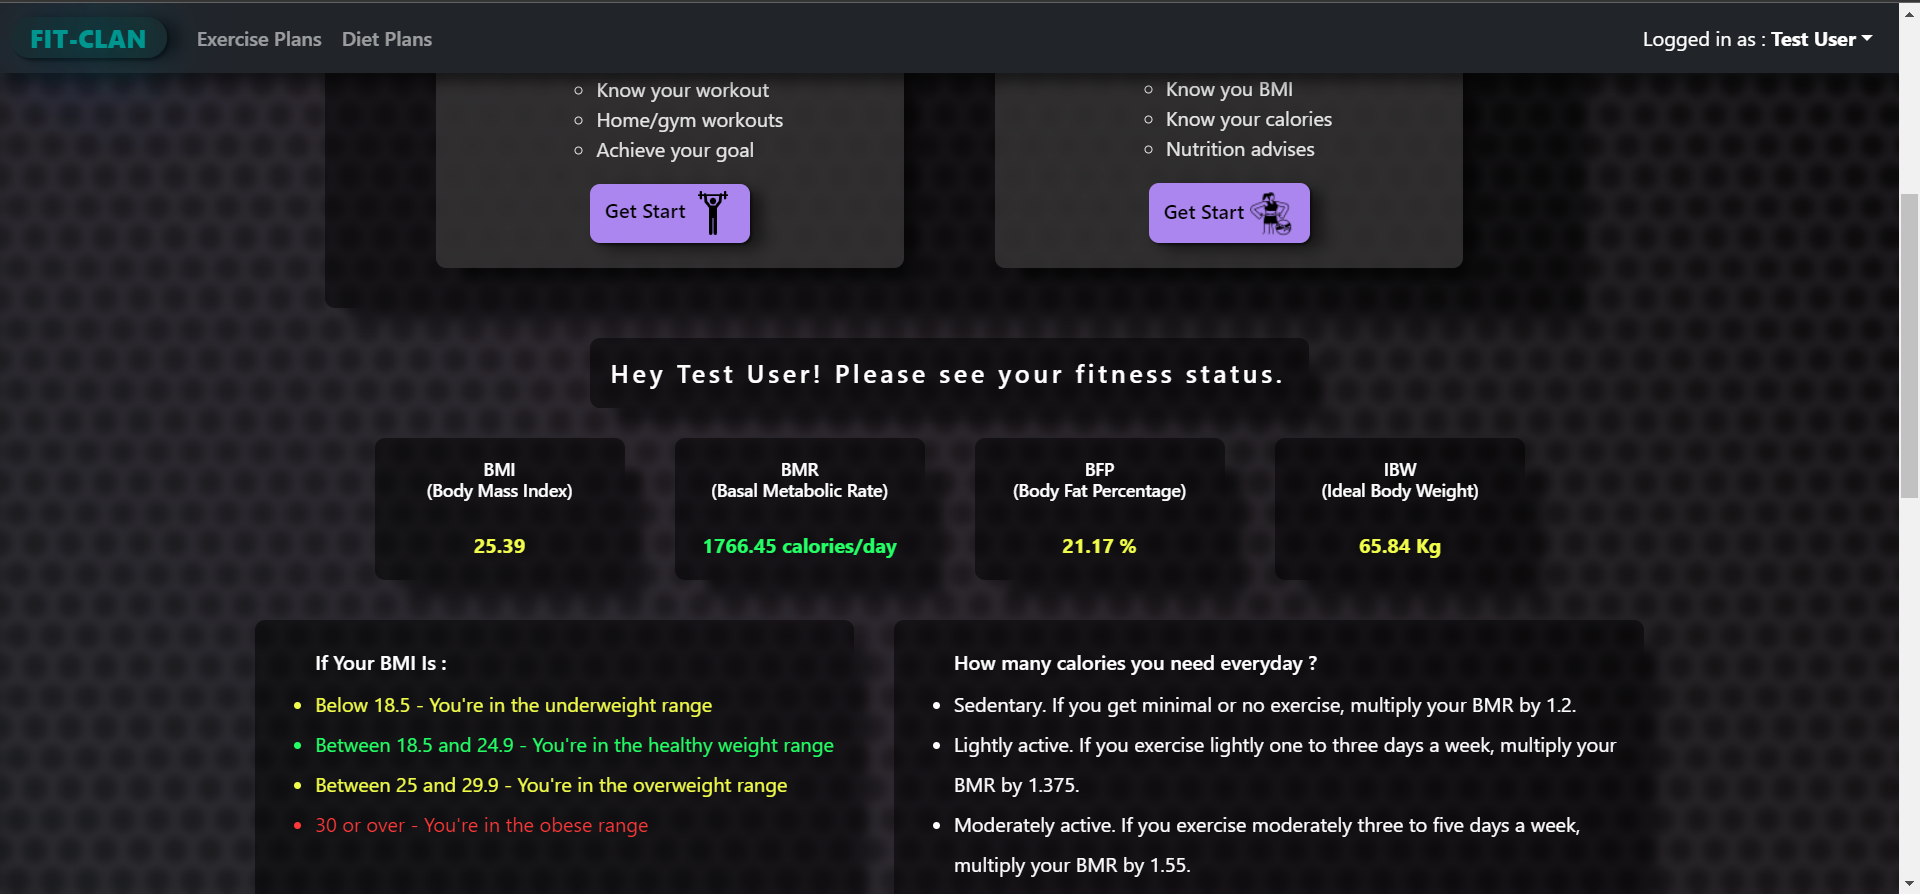Click the BMR (Basal Metabolic Rate) card title

pyautogui.click(x=800, y=480)
